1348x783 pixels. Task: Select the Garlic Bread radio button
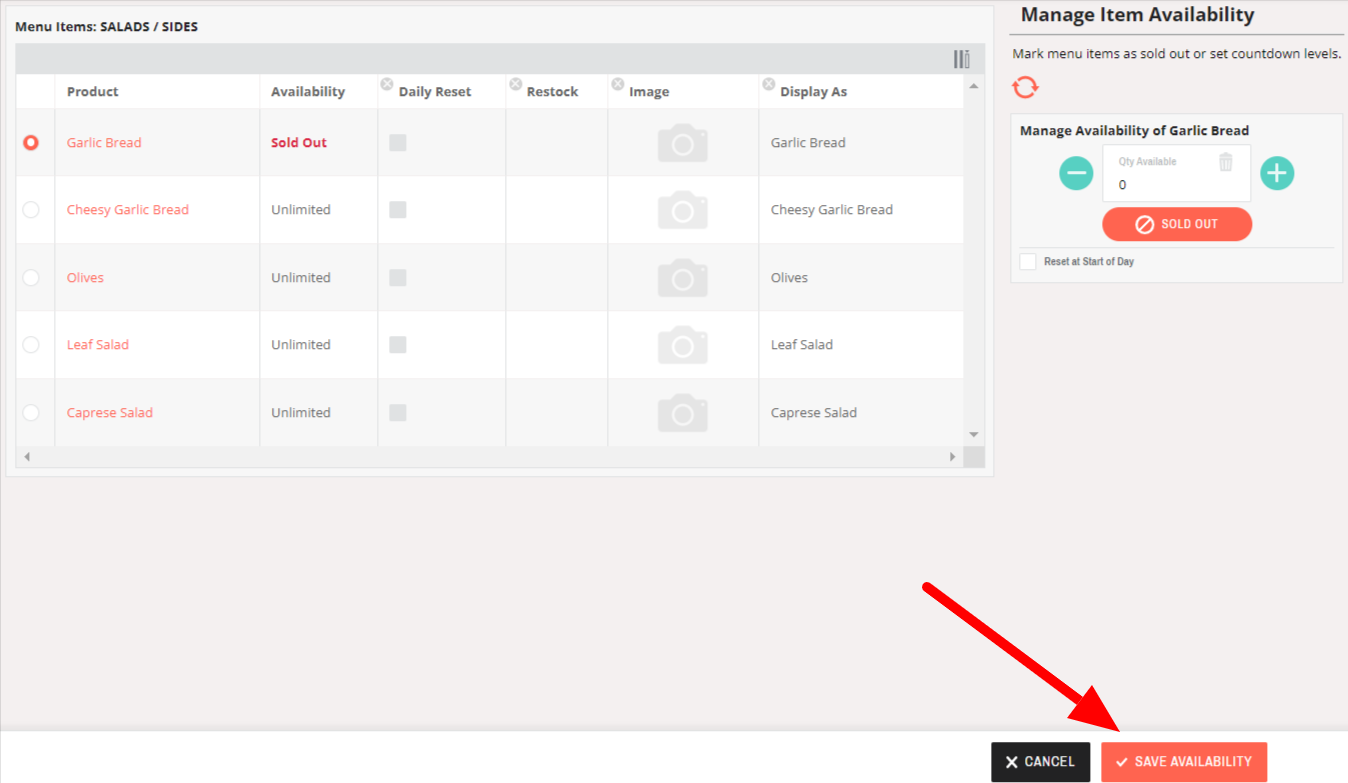[31, 143]
